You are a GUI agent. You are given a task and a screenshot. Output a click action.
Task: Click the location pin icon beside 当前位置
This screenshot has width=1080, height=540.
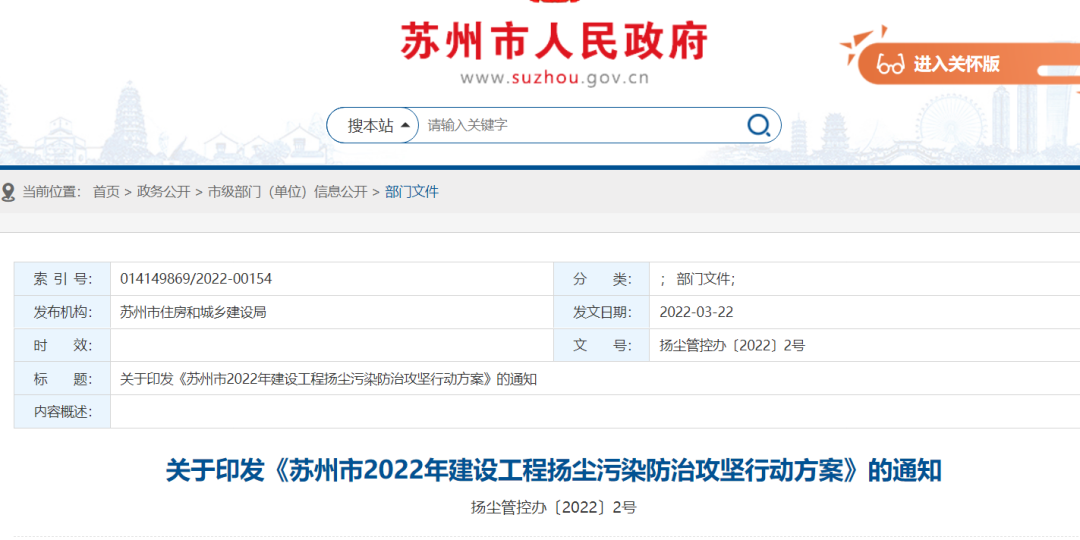[9, 192]
